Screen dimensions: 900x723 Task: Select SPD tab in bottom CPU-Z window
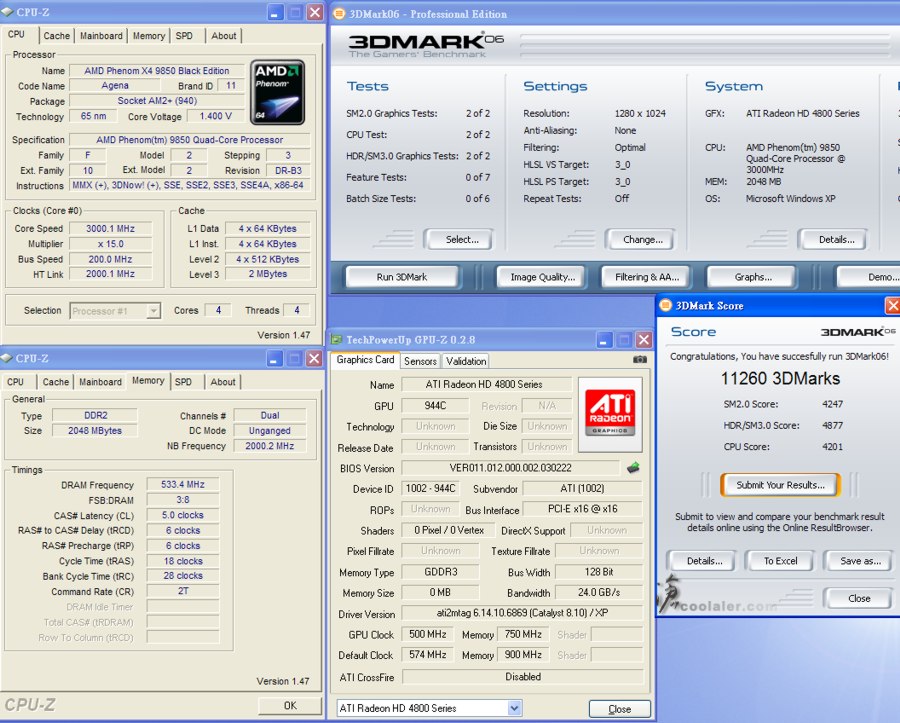pos(184,382)
